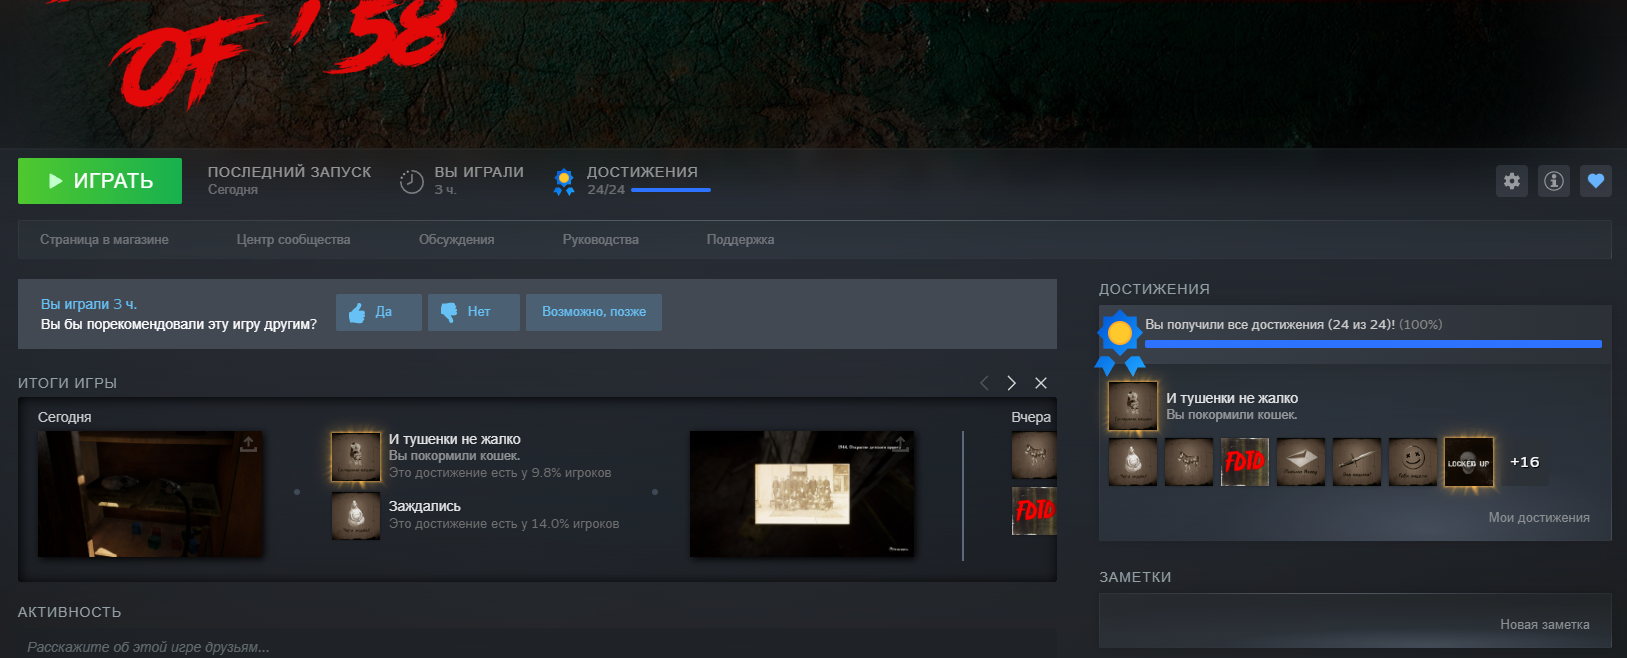Choose Возможно, позже button
Viewport: 1627px width, 658px height.
pyautogui.click(x=594, y=312)
